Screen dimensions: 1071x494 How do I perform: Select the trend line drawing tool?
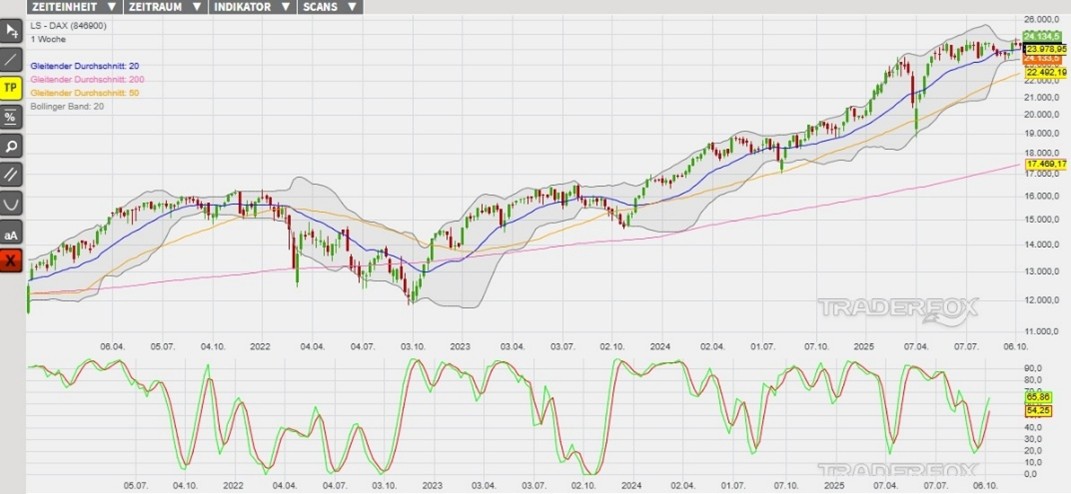click(x=11, y=59)
